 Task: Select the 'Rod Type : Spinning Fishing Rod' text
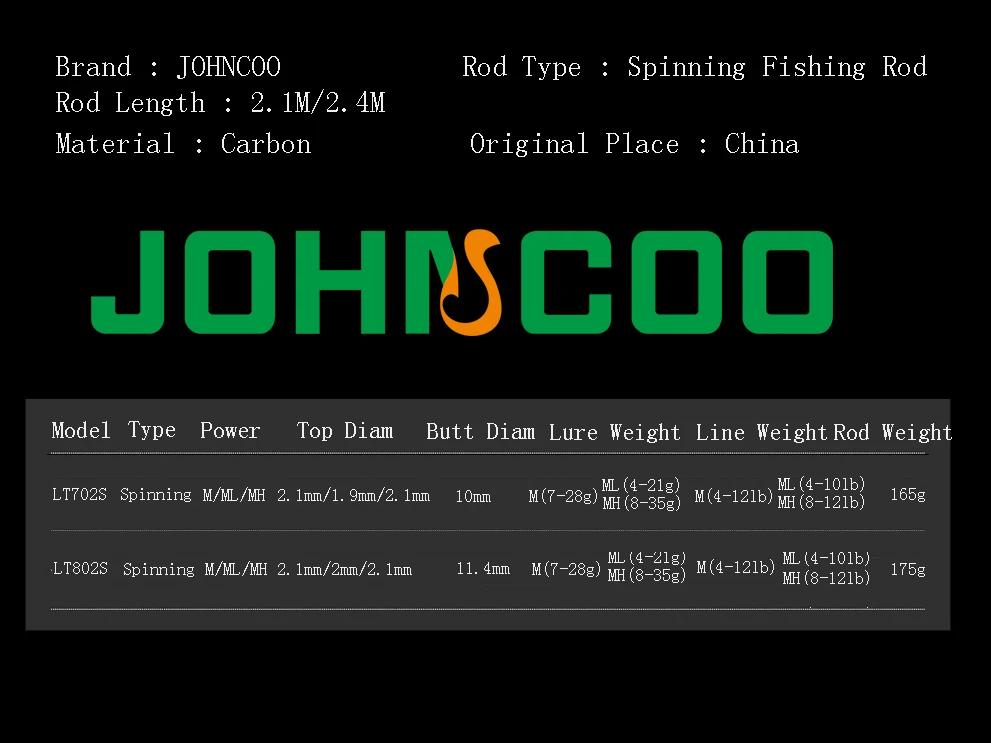click(694, 68)
